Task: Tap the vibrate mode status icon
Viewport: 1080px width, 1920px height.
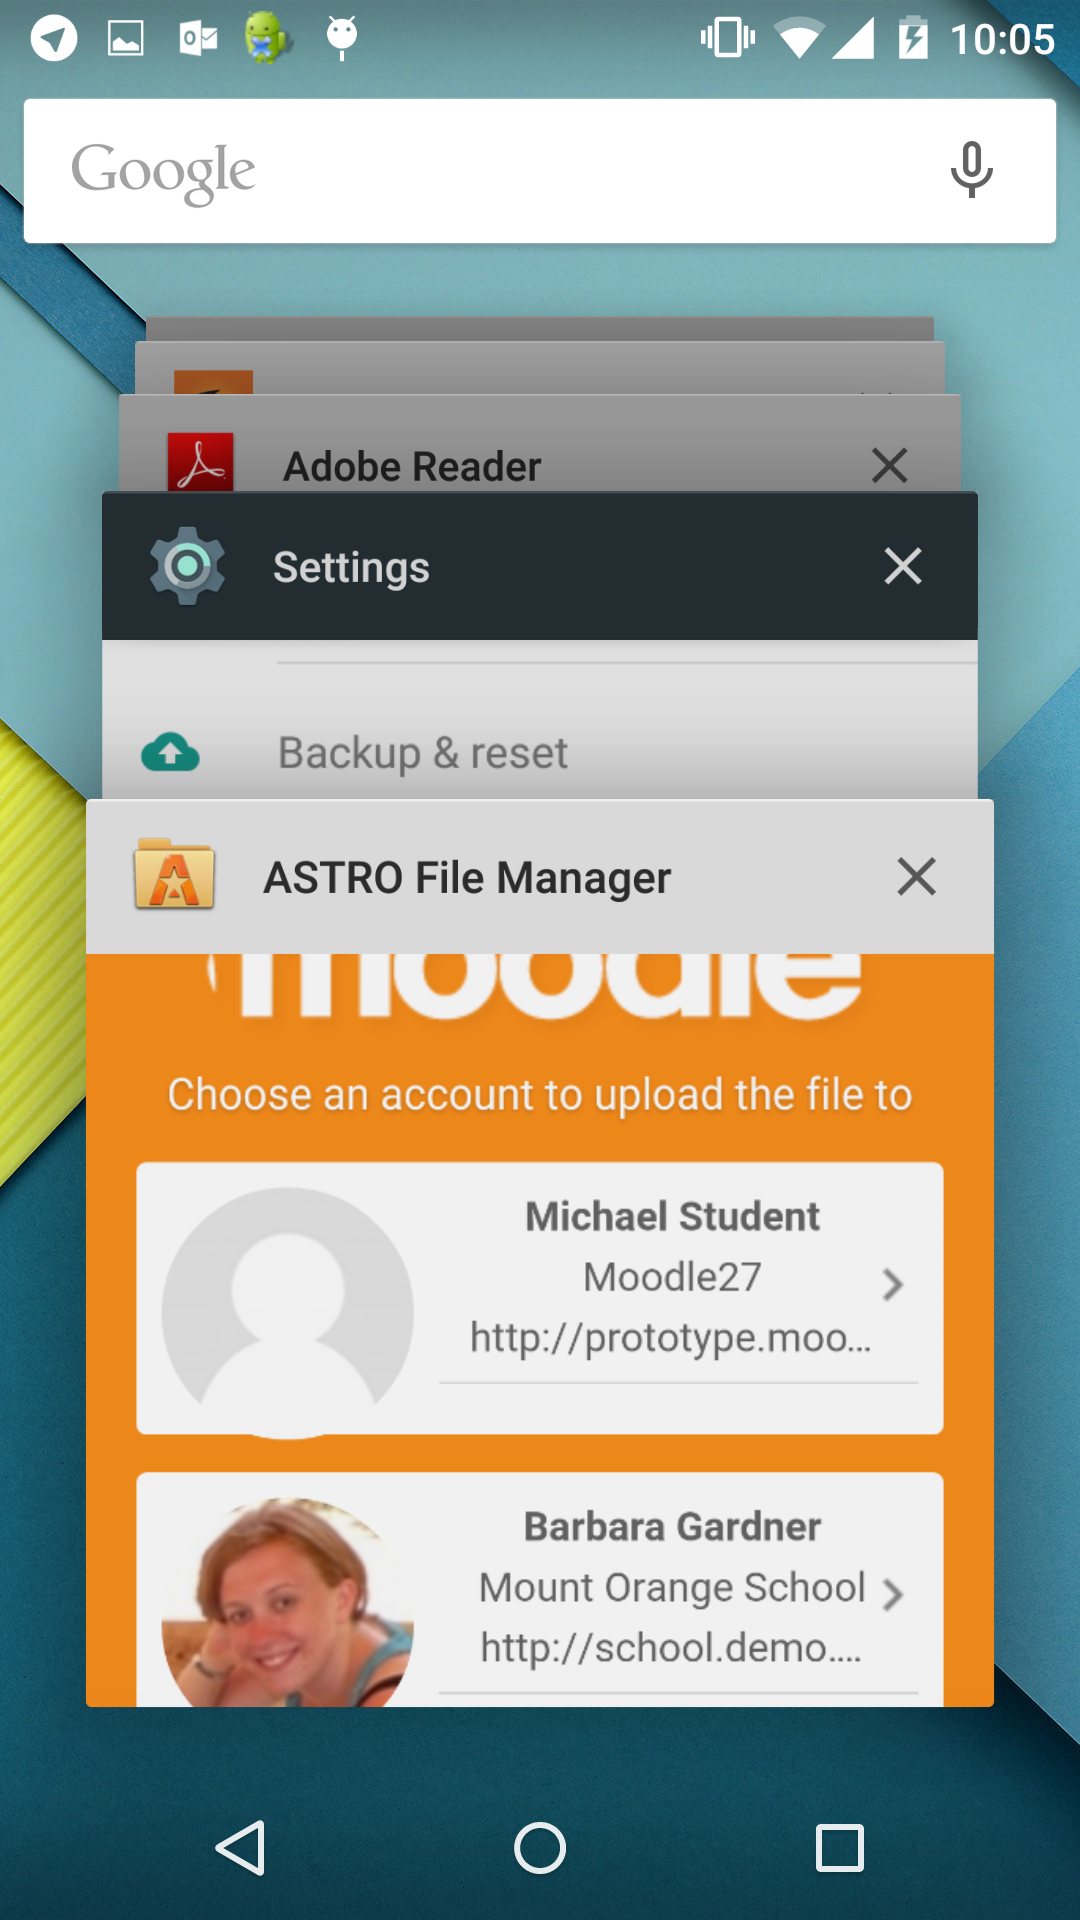Action: click(728, 38)
